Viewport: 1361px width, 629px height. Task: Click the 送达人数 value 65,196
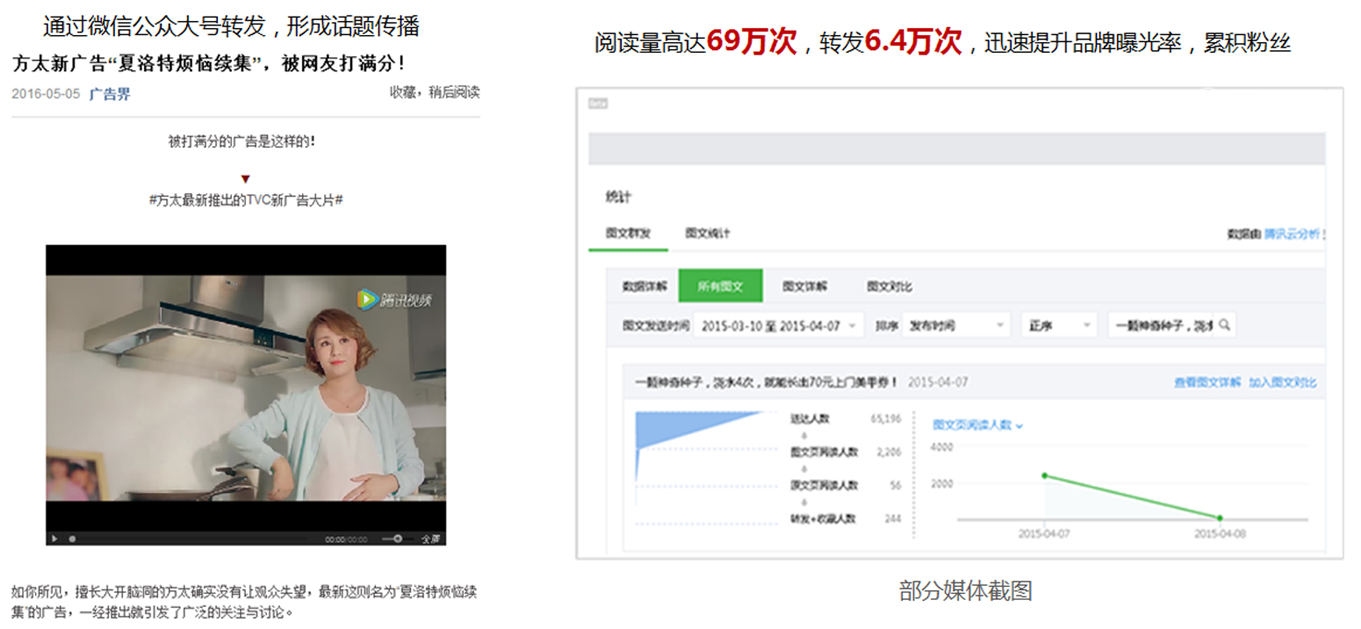pos(886,419)
